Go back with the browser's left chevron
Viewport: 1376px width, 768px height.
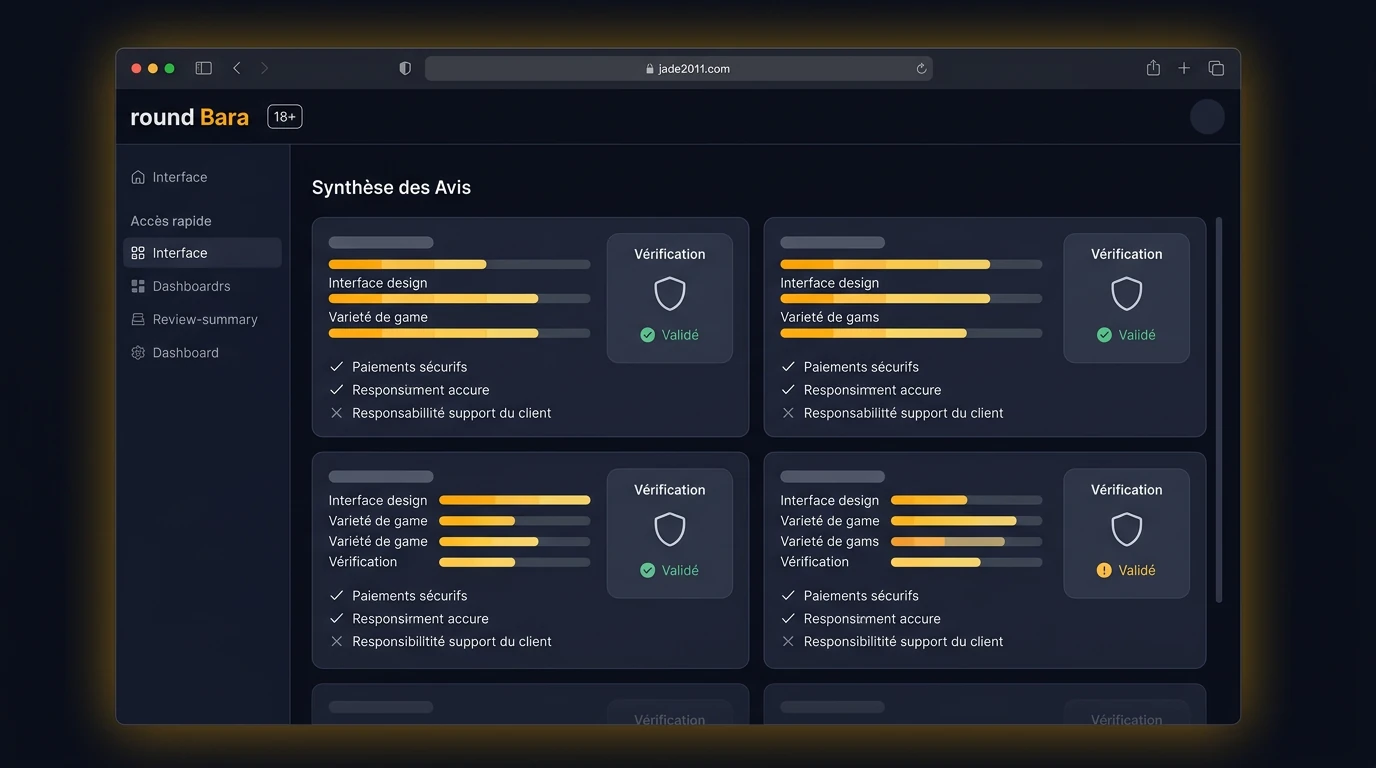click(x=237, y=68)
